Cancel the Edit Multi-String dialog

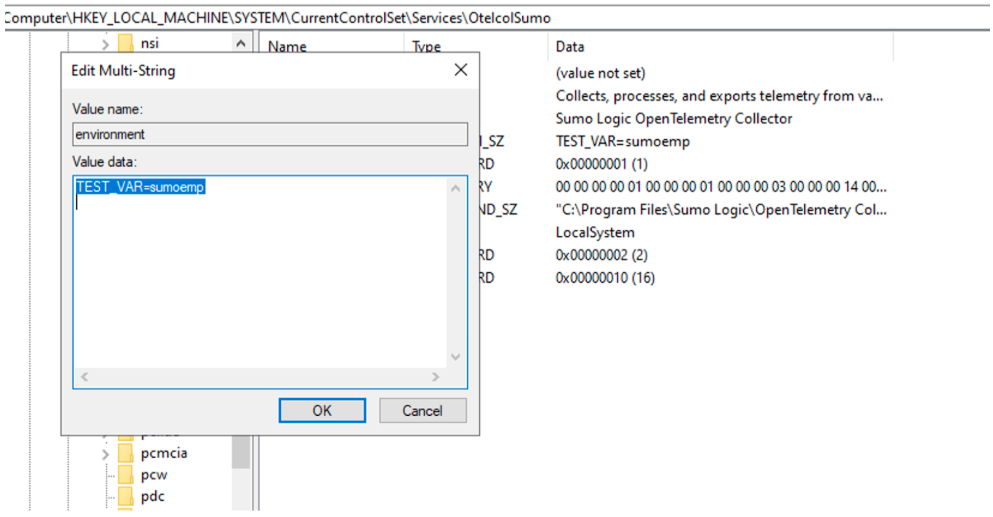click(x=422, y=410)
